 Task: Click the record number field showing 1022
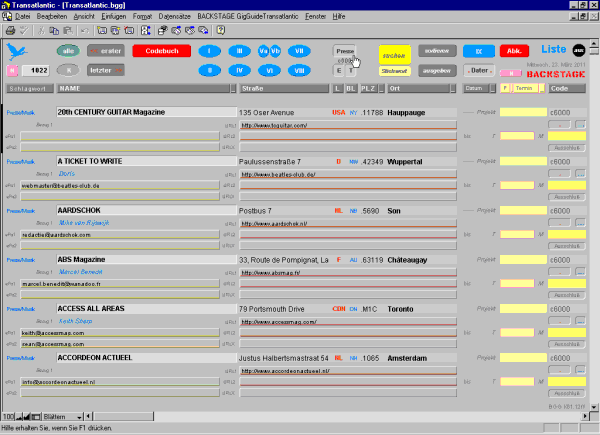(x=36, y=70)
